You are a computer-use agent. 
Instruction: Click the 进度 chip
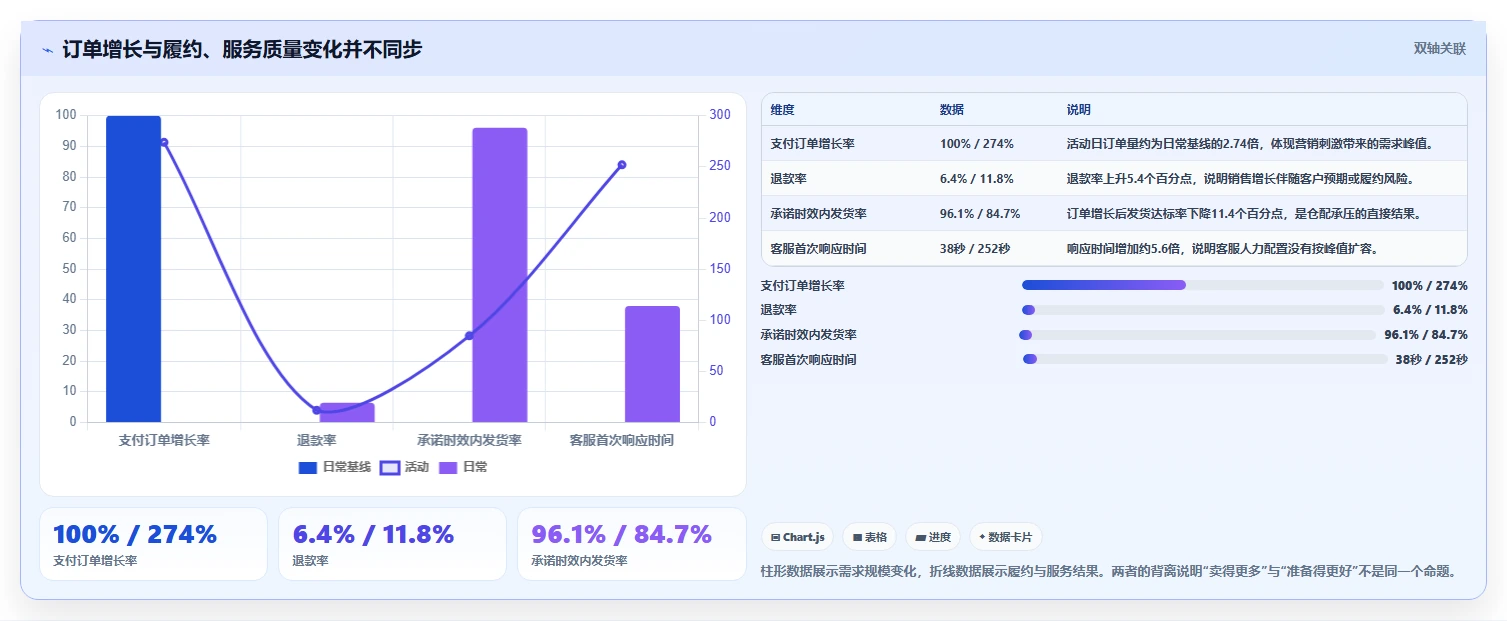[932, 537]
